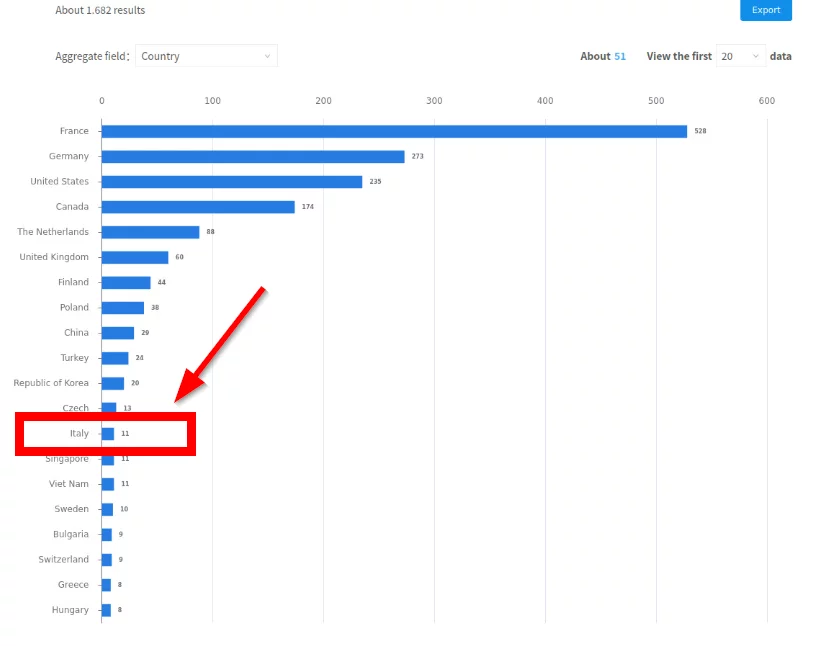Select the Turkey bar
The image size is (826, 646).
tap(114, 358)
